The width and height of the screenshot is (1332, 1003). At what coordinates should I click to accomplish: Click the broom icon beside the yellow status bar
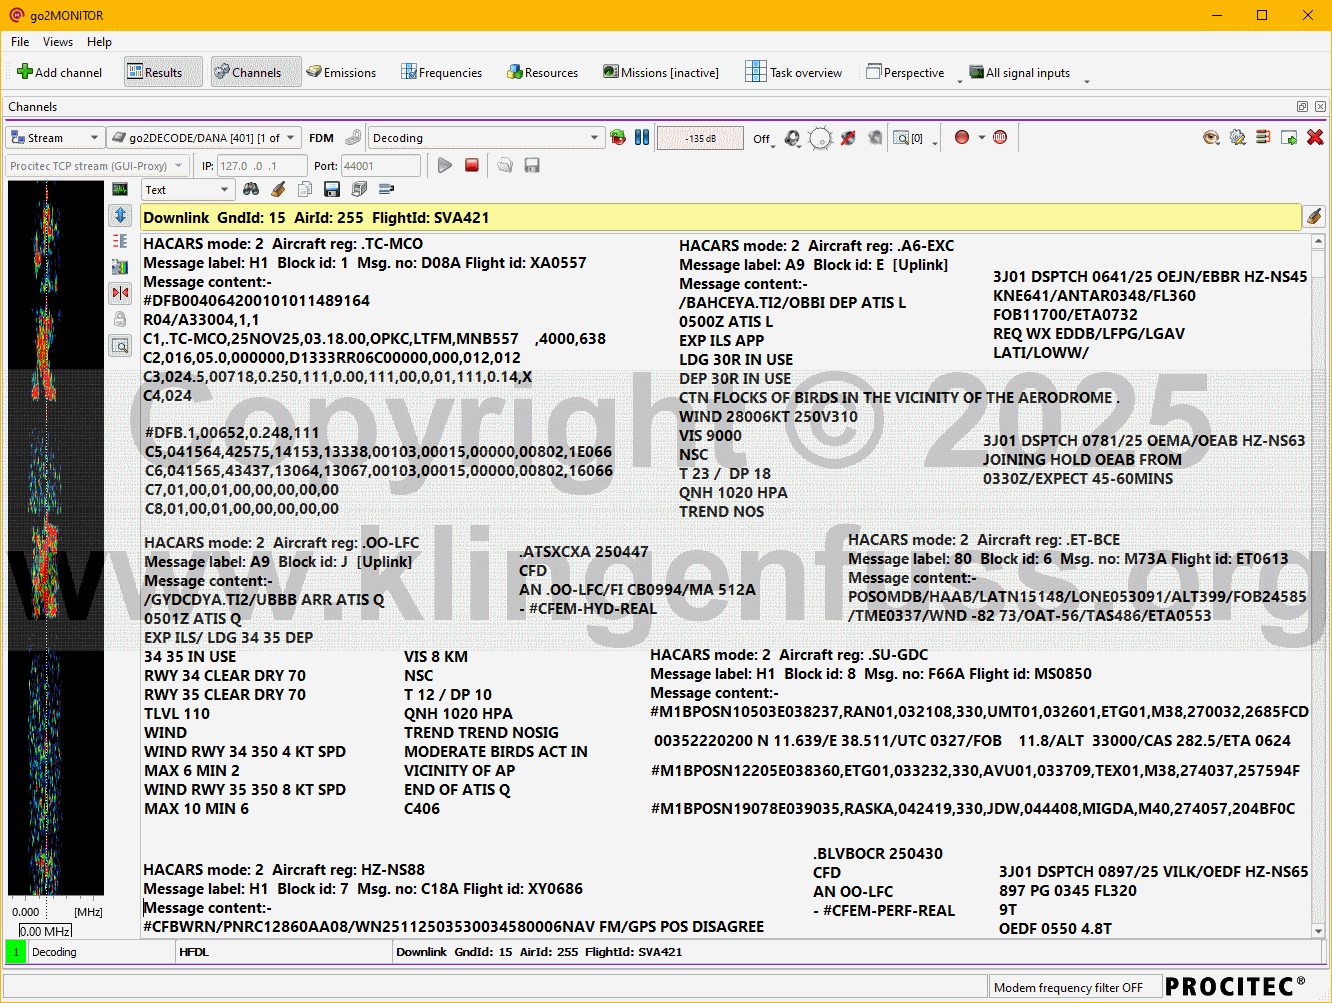[x=1315, y=217]
